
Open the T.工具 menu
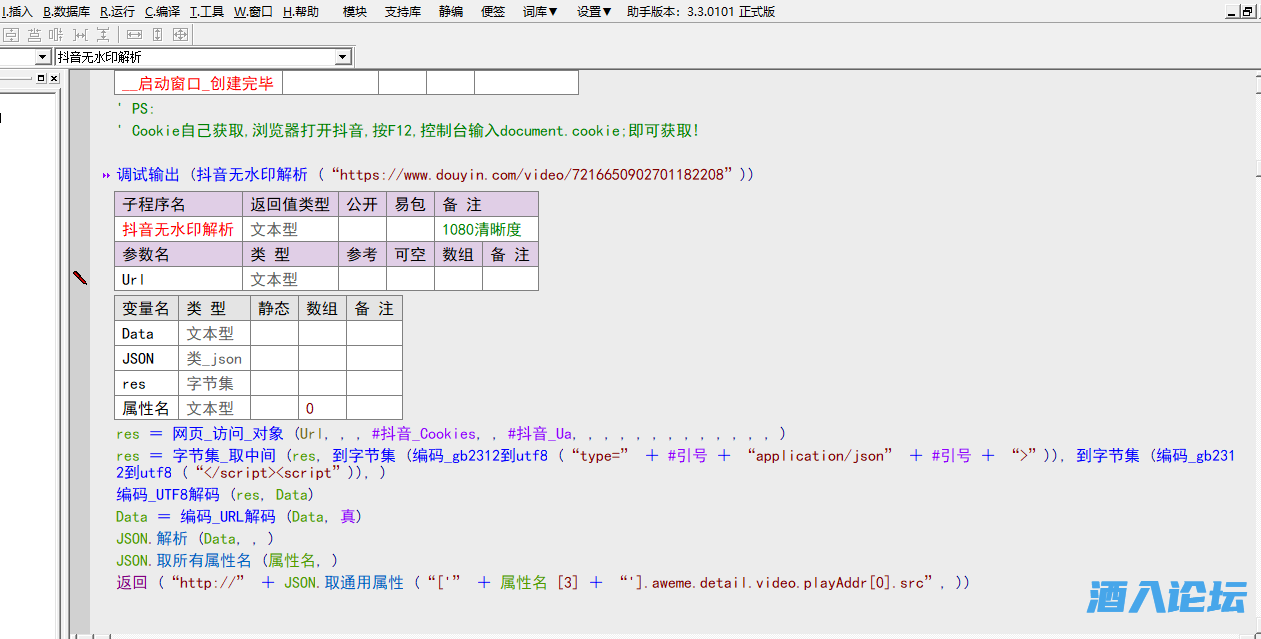(x=207, y=12)
